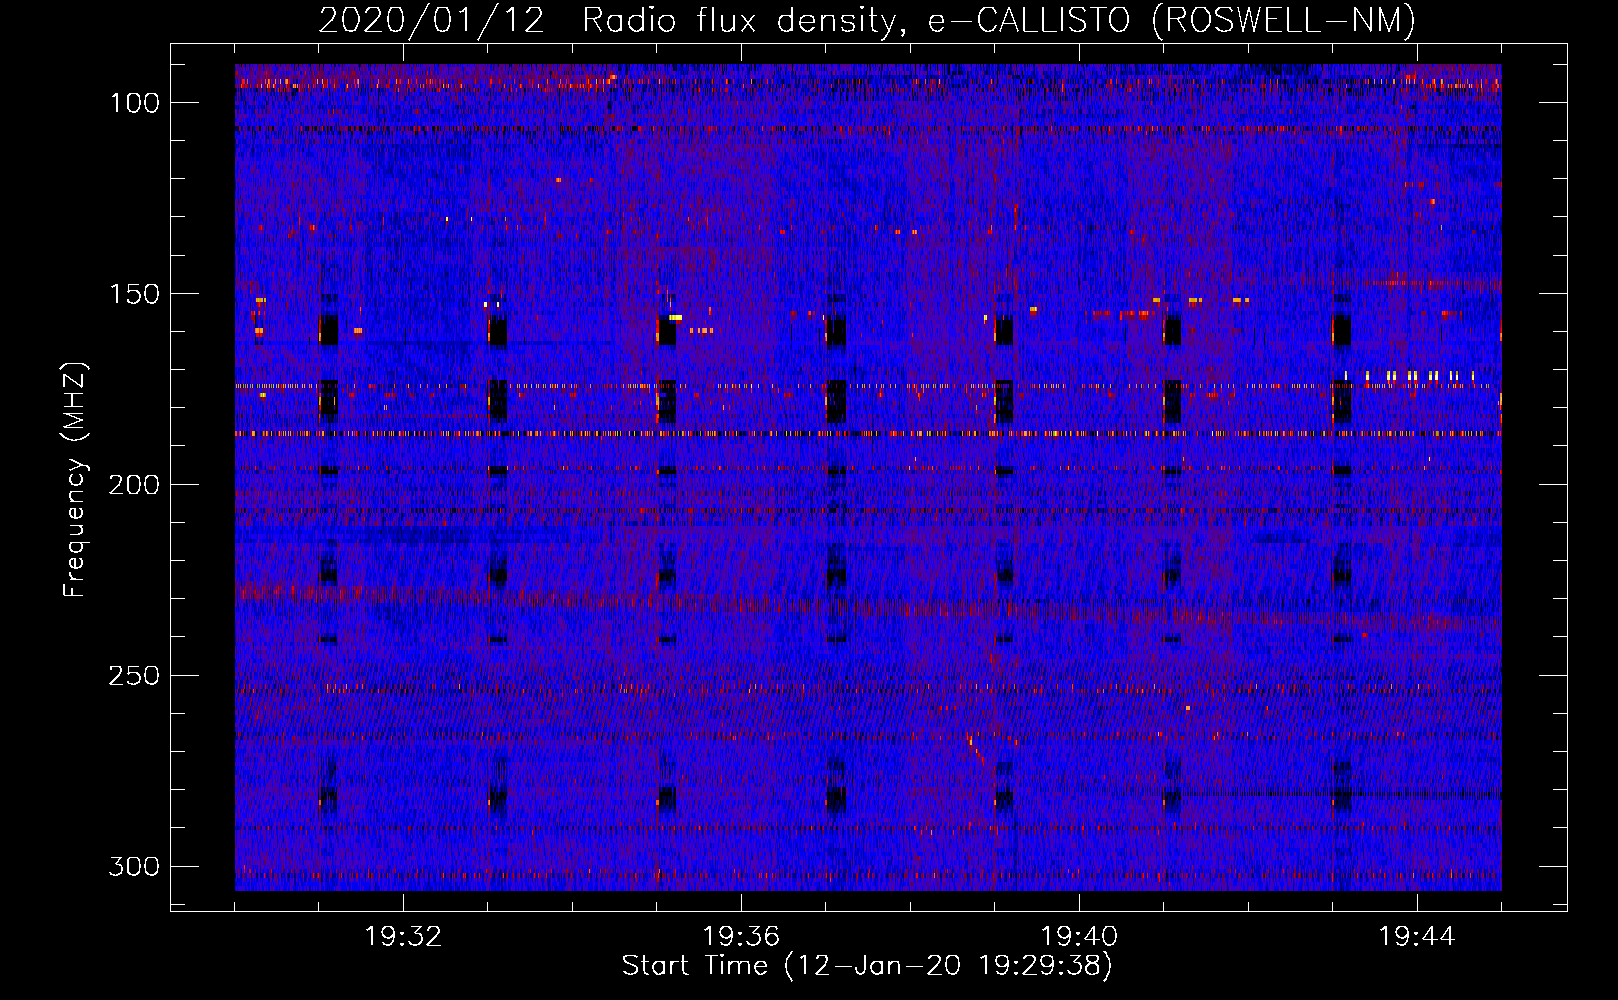1618x1000 pixels.
Task: Click the 'Frequency (MHZ)' axis label
Action: click(75, 480)
